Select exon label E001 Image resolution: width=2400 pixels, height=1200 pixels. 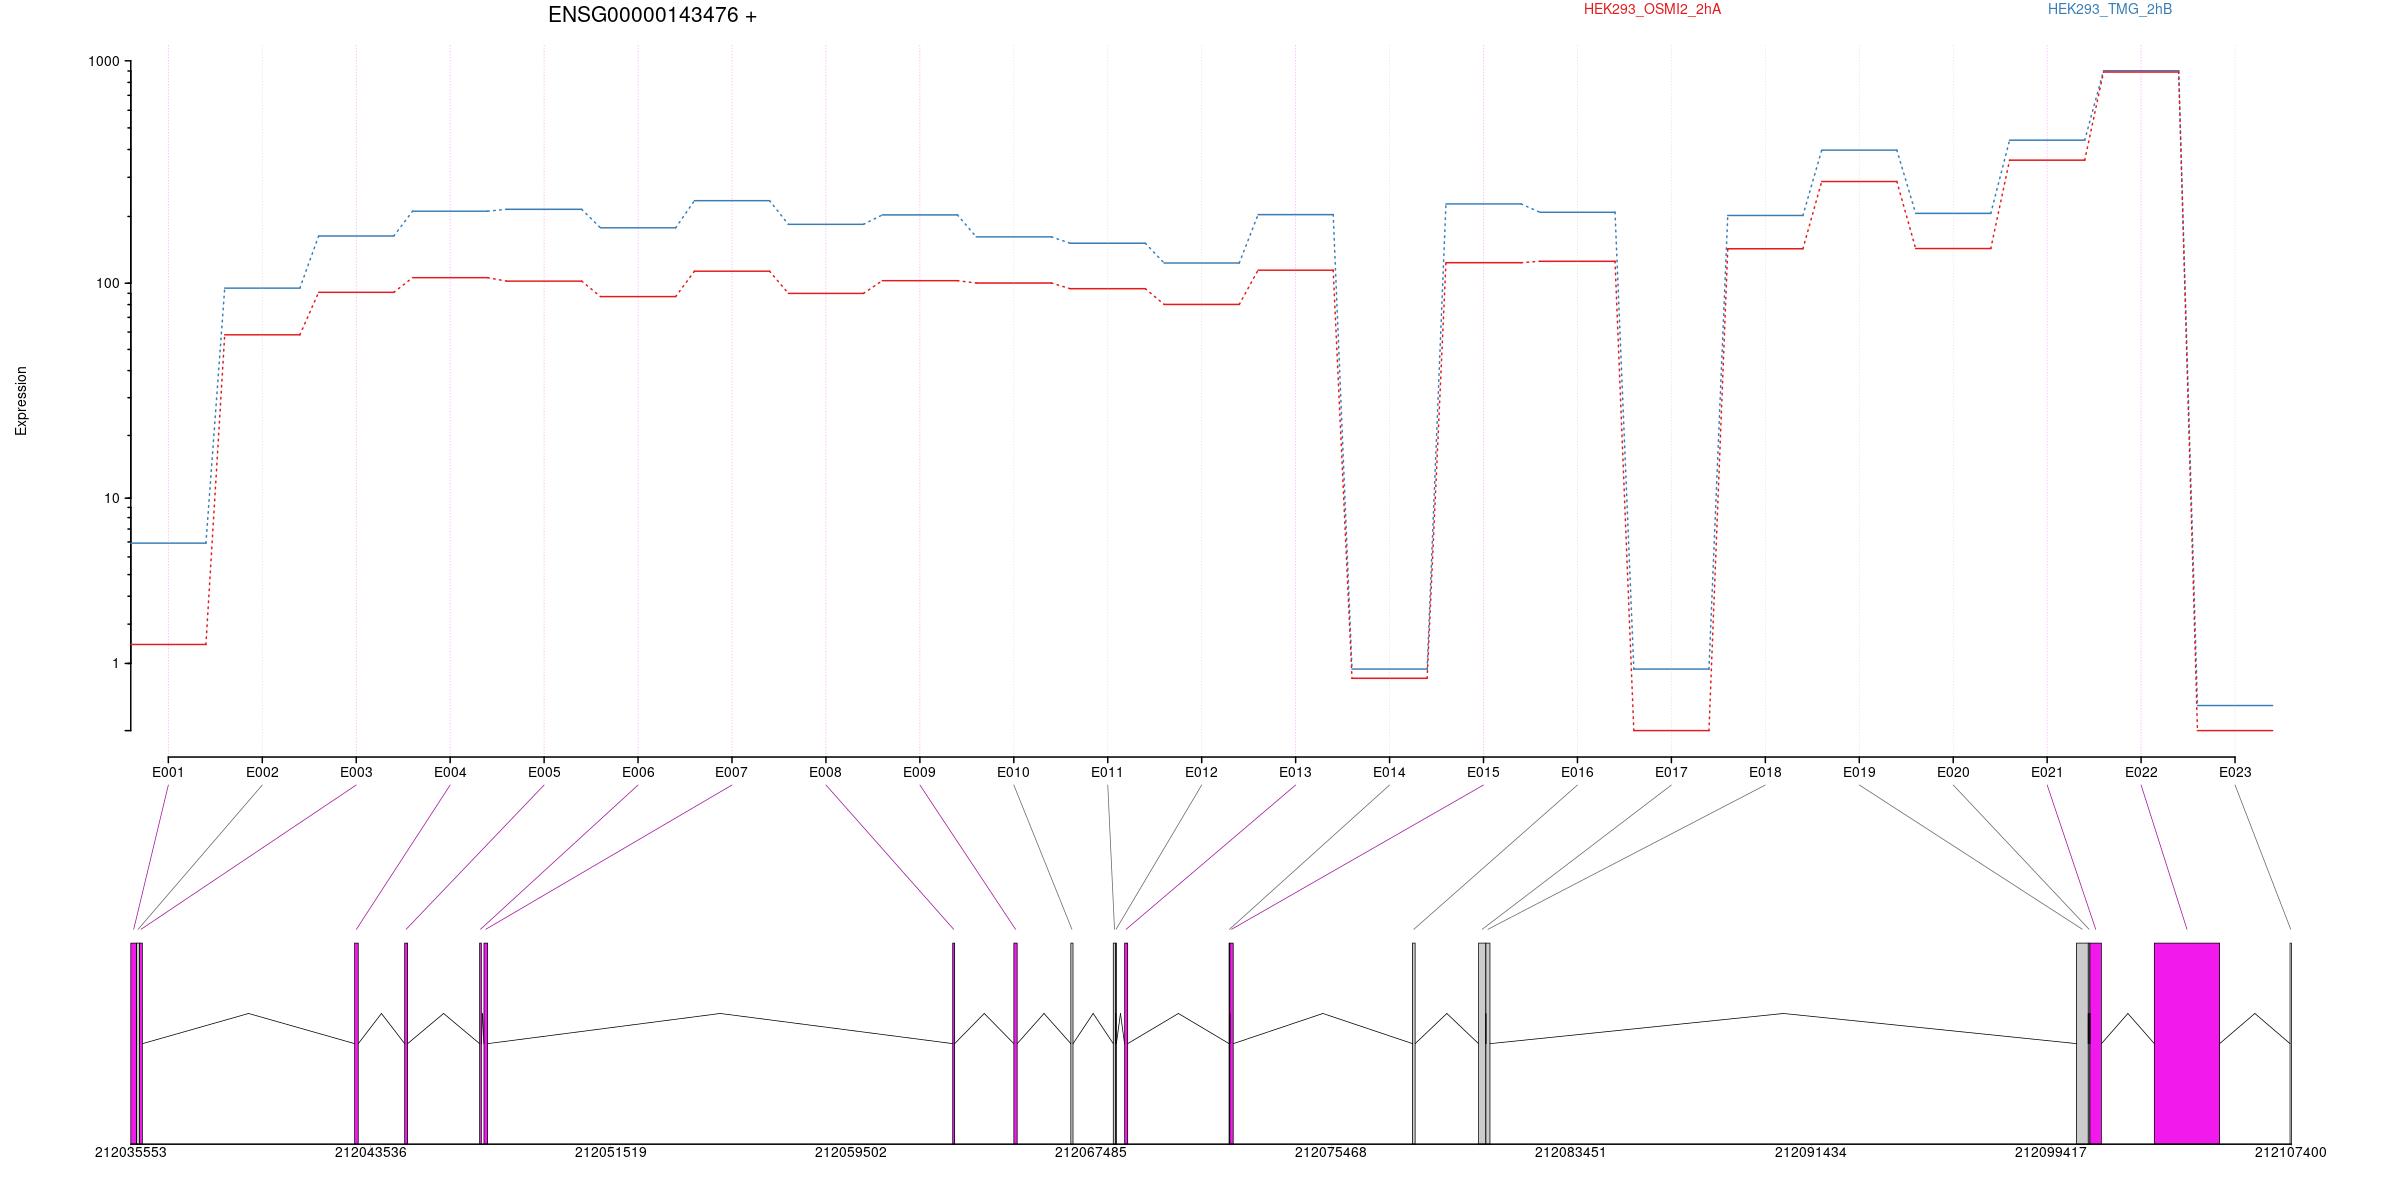(168, 772)
